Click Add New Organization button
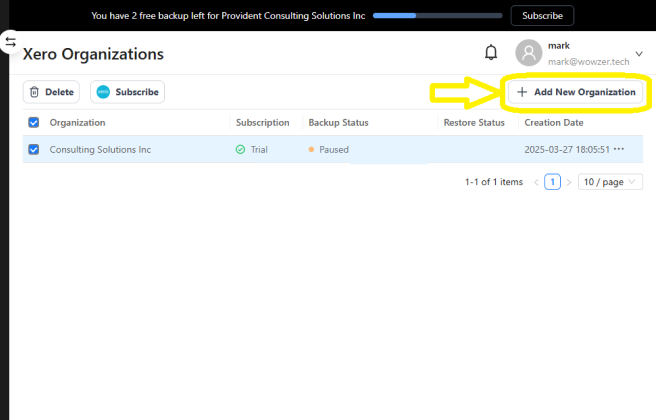 point(576,92)
